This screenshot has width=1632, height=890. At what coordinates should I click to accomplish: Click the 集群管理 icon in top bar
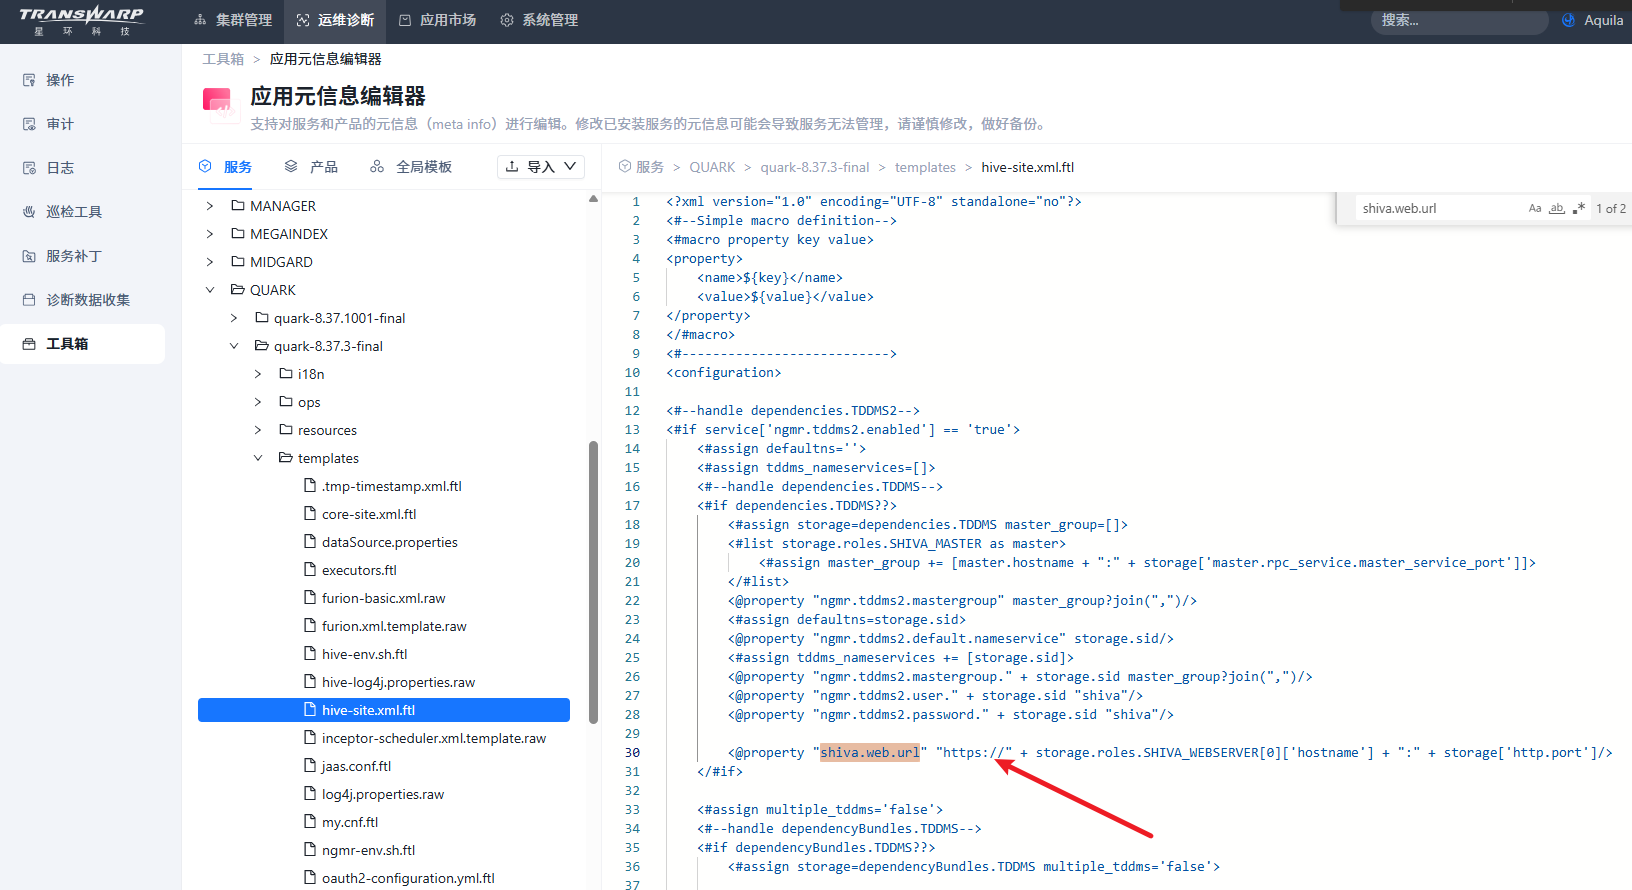pyautogui.click(x=200, y=20)
